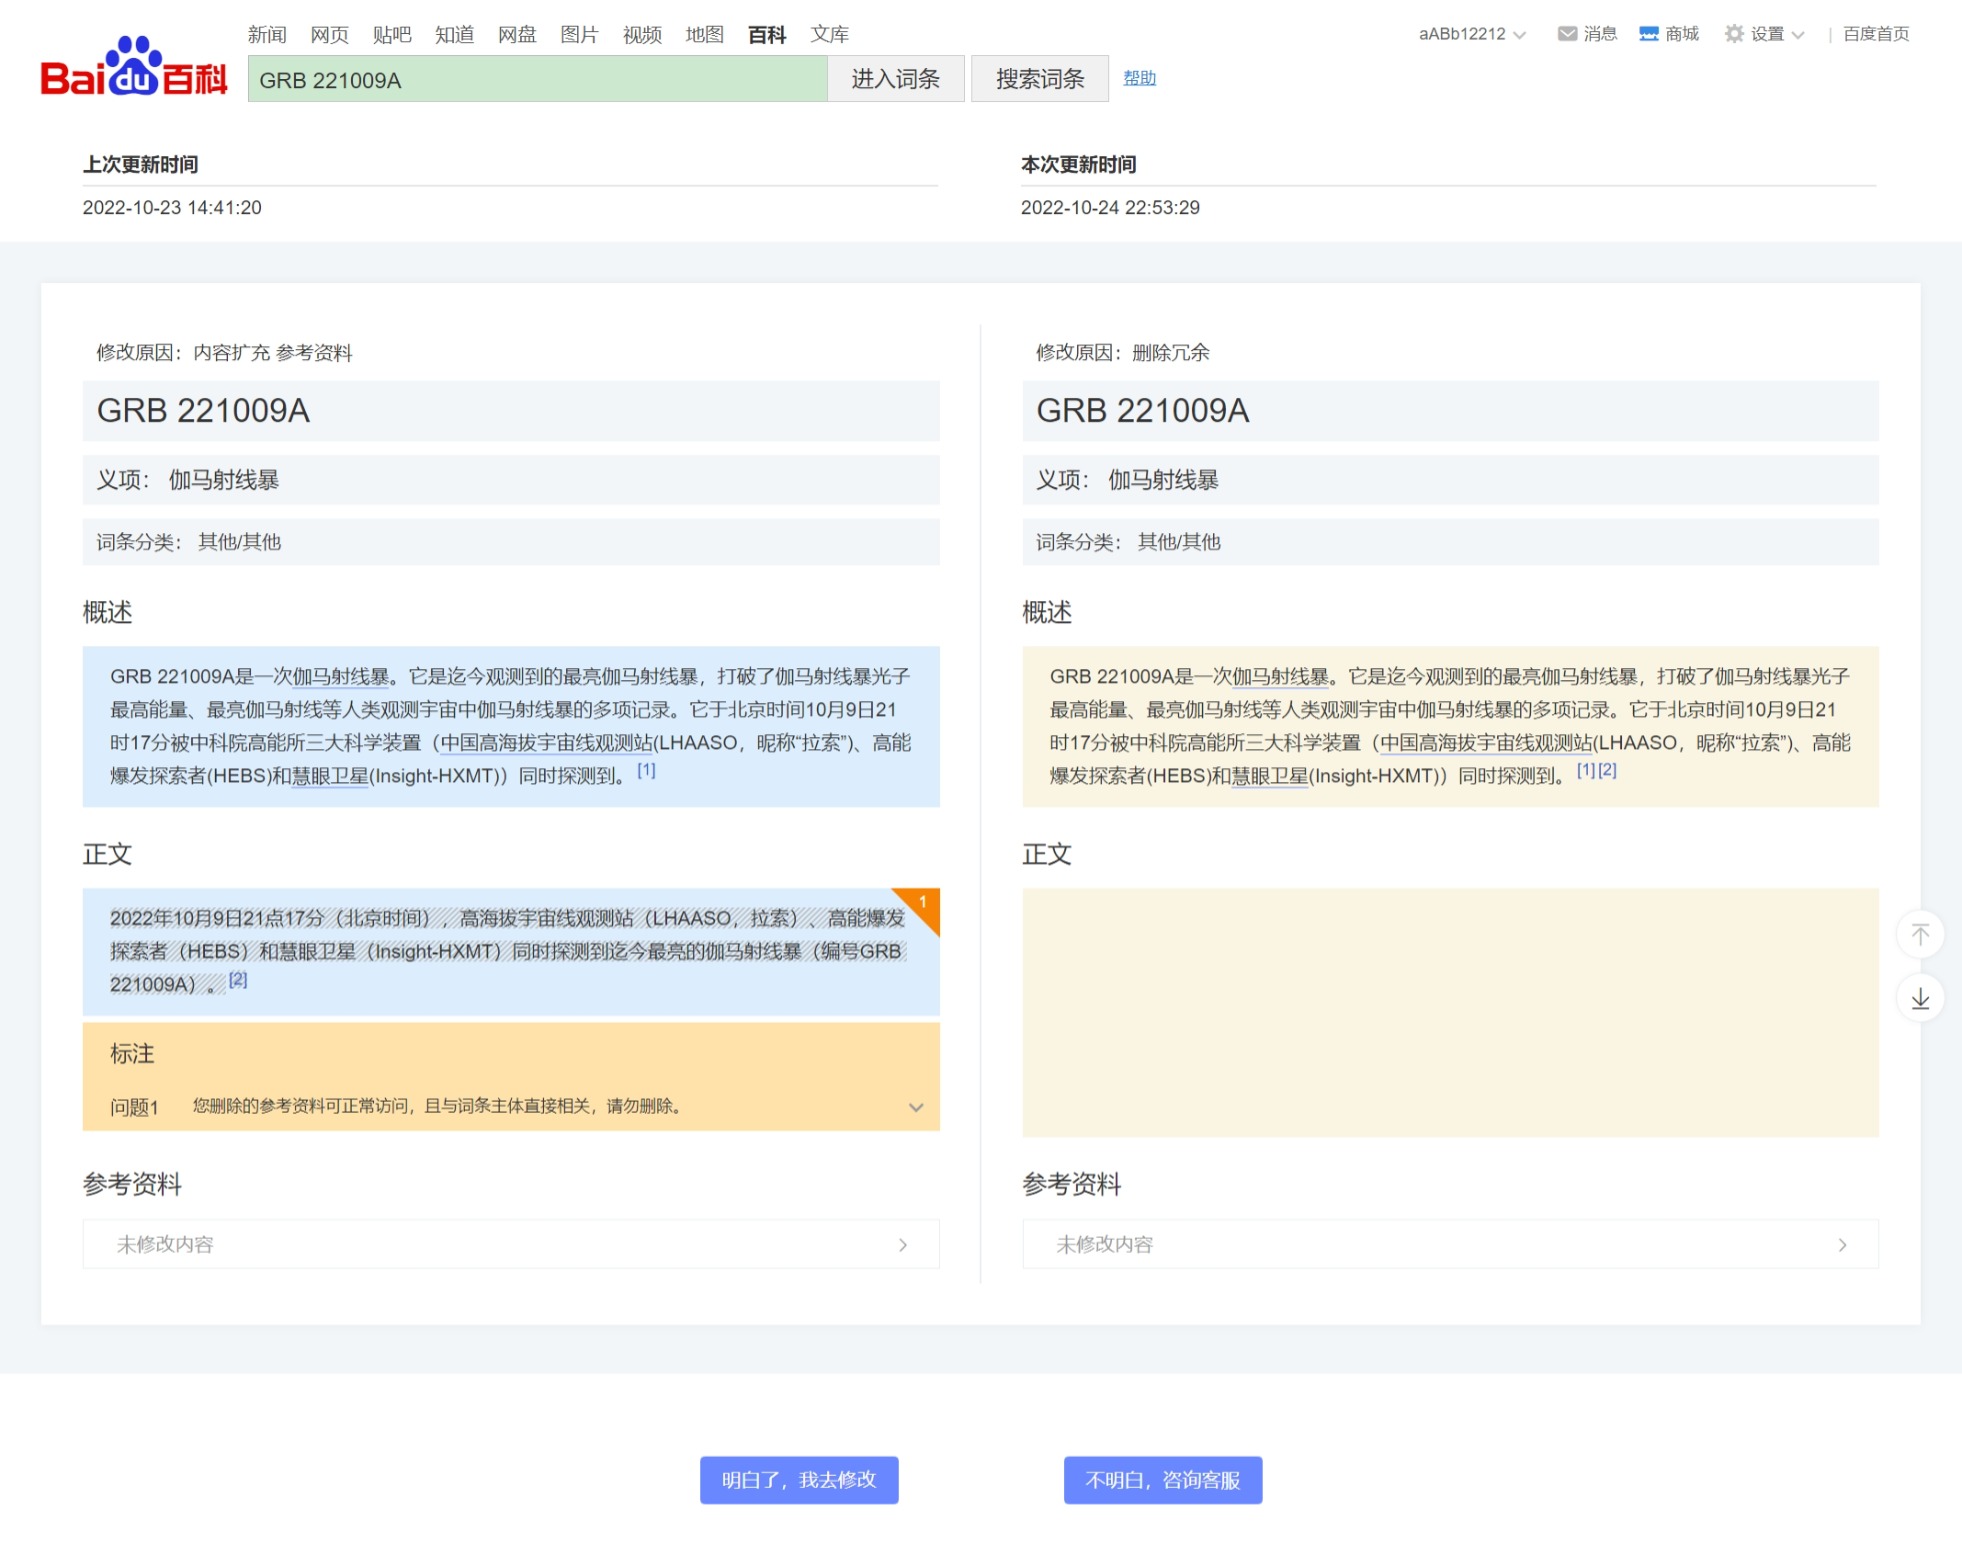Image resolution: width=1962 pixels, height=1544 pixels.
Task: Open reference [1] in left 概述
Action: click(x=646, y=770)
